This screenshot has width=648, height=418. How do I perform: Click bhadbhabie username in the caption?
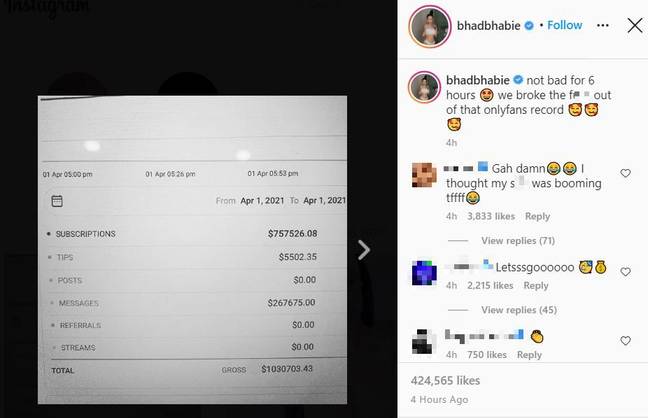(x=477, y=80)
